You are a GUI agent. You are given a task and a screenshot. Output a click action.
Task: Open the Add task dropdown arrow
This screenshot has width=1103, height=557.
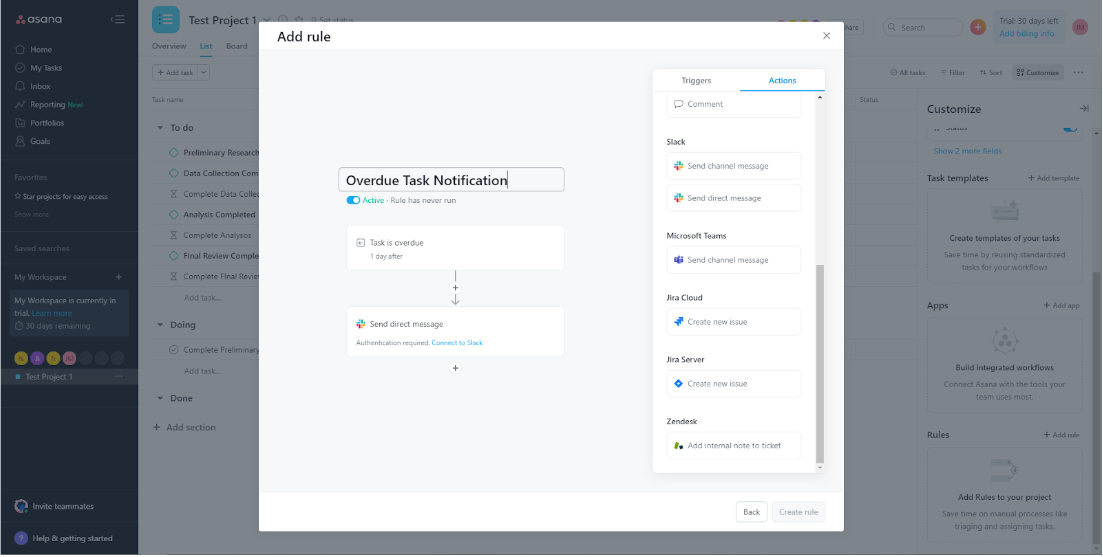pos(204,72)
